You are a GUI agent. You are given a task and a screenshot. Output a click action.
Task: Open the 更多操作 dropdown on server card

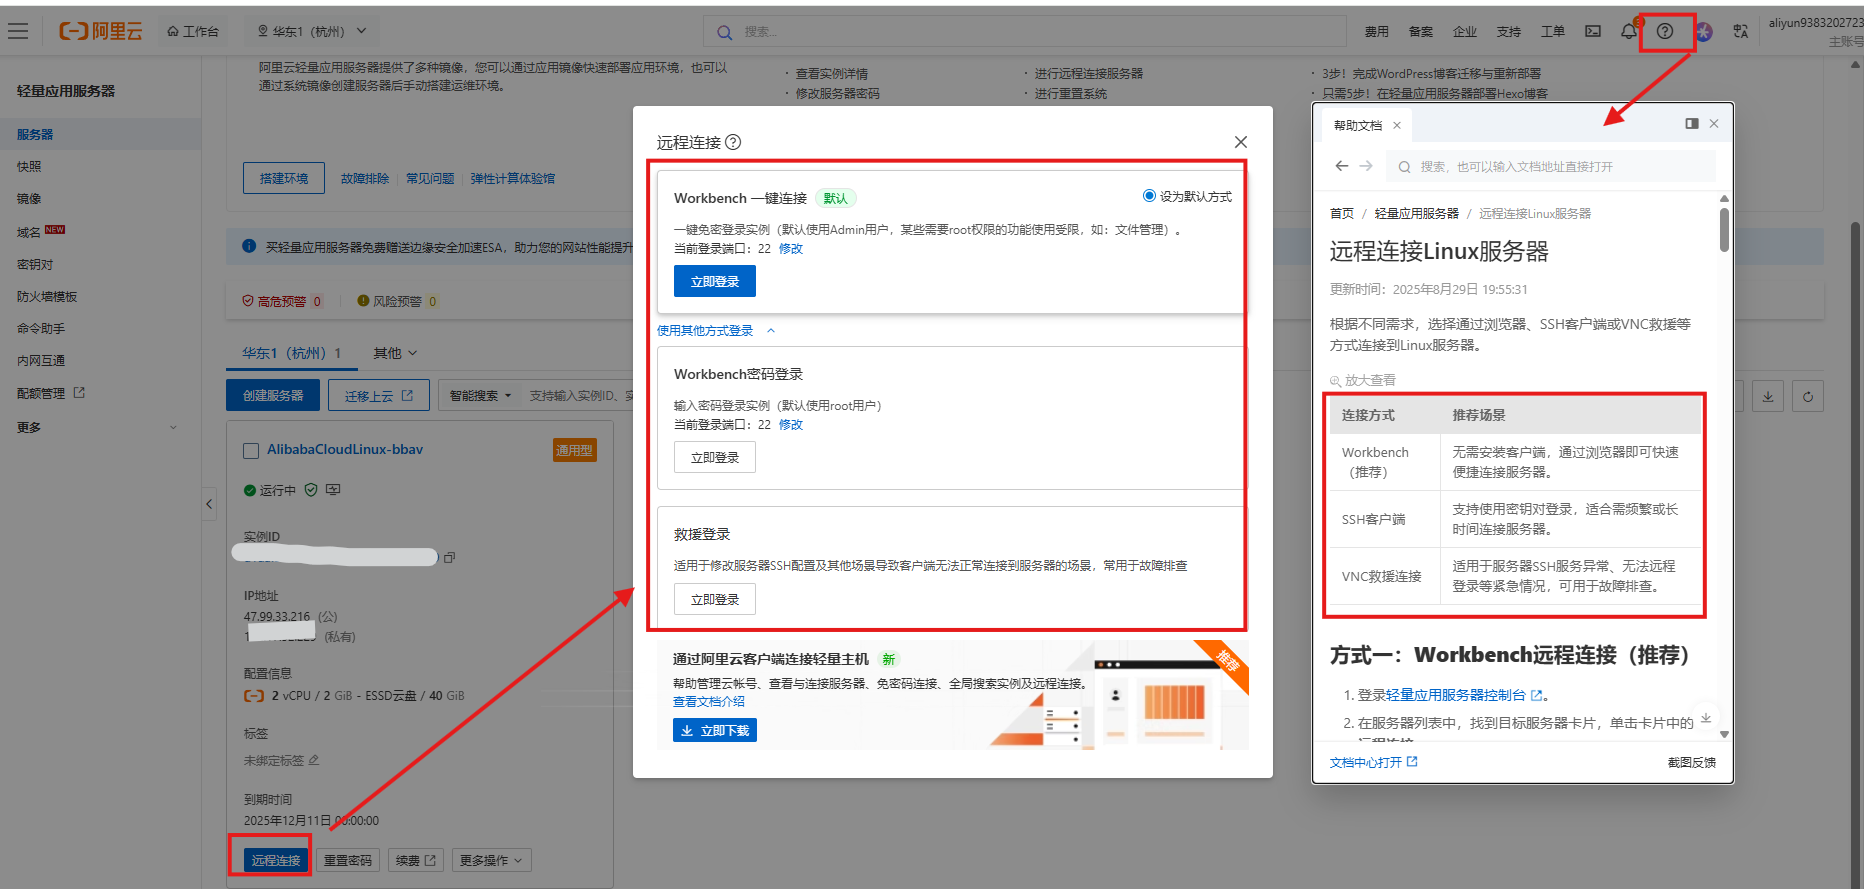[x=491, y=860]
